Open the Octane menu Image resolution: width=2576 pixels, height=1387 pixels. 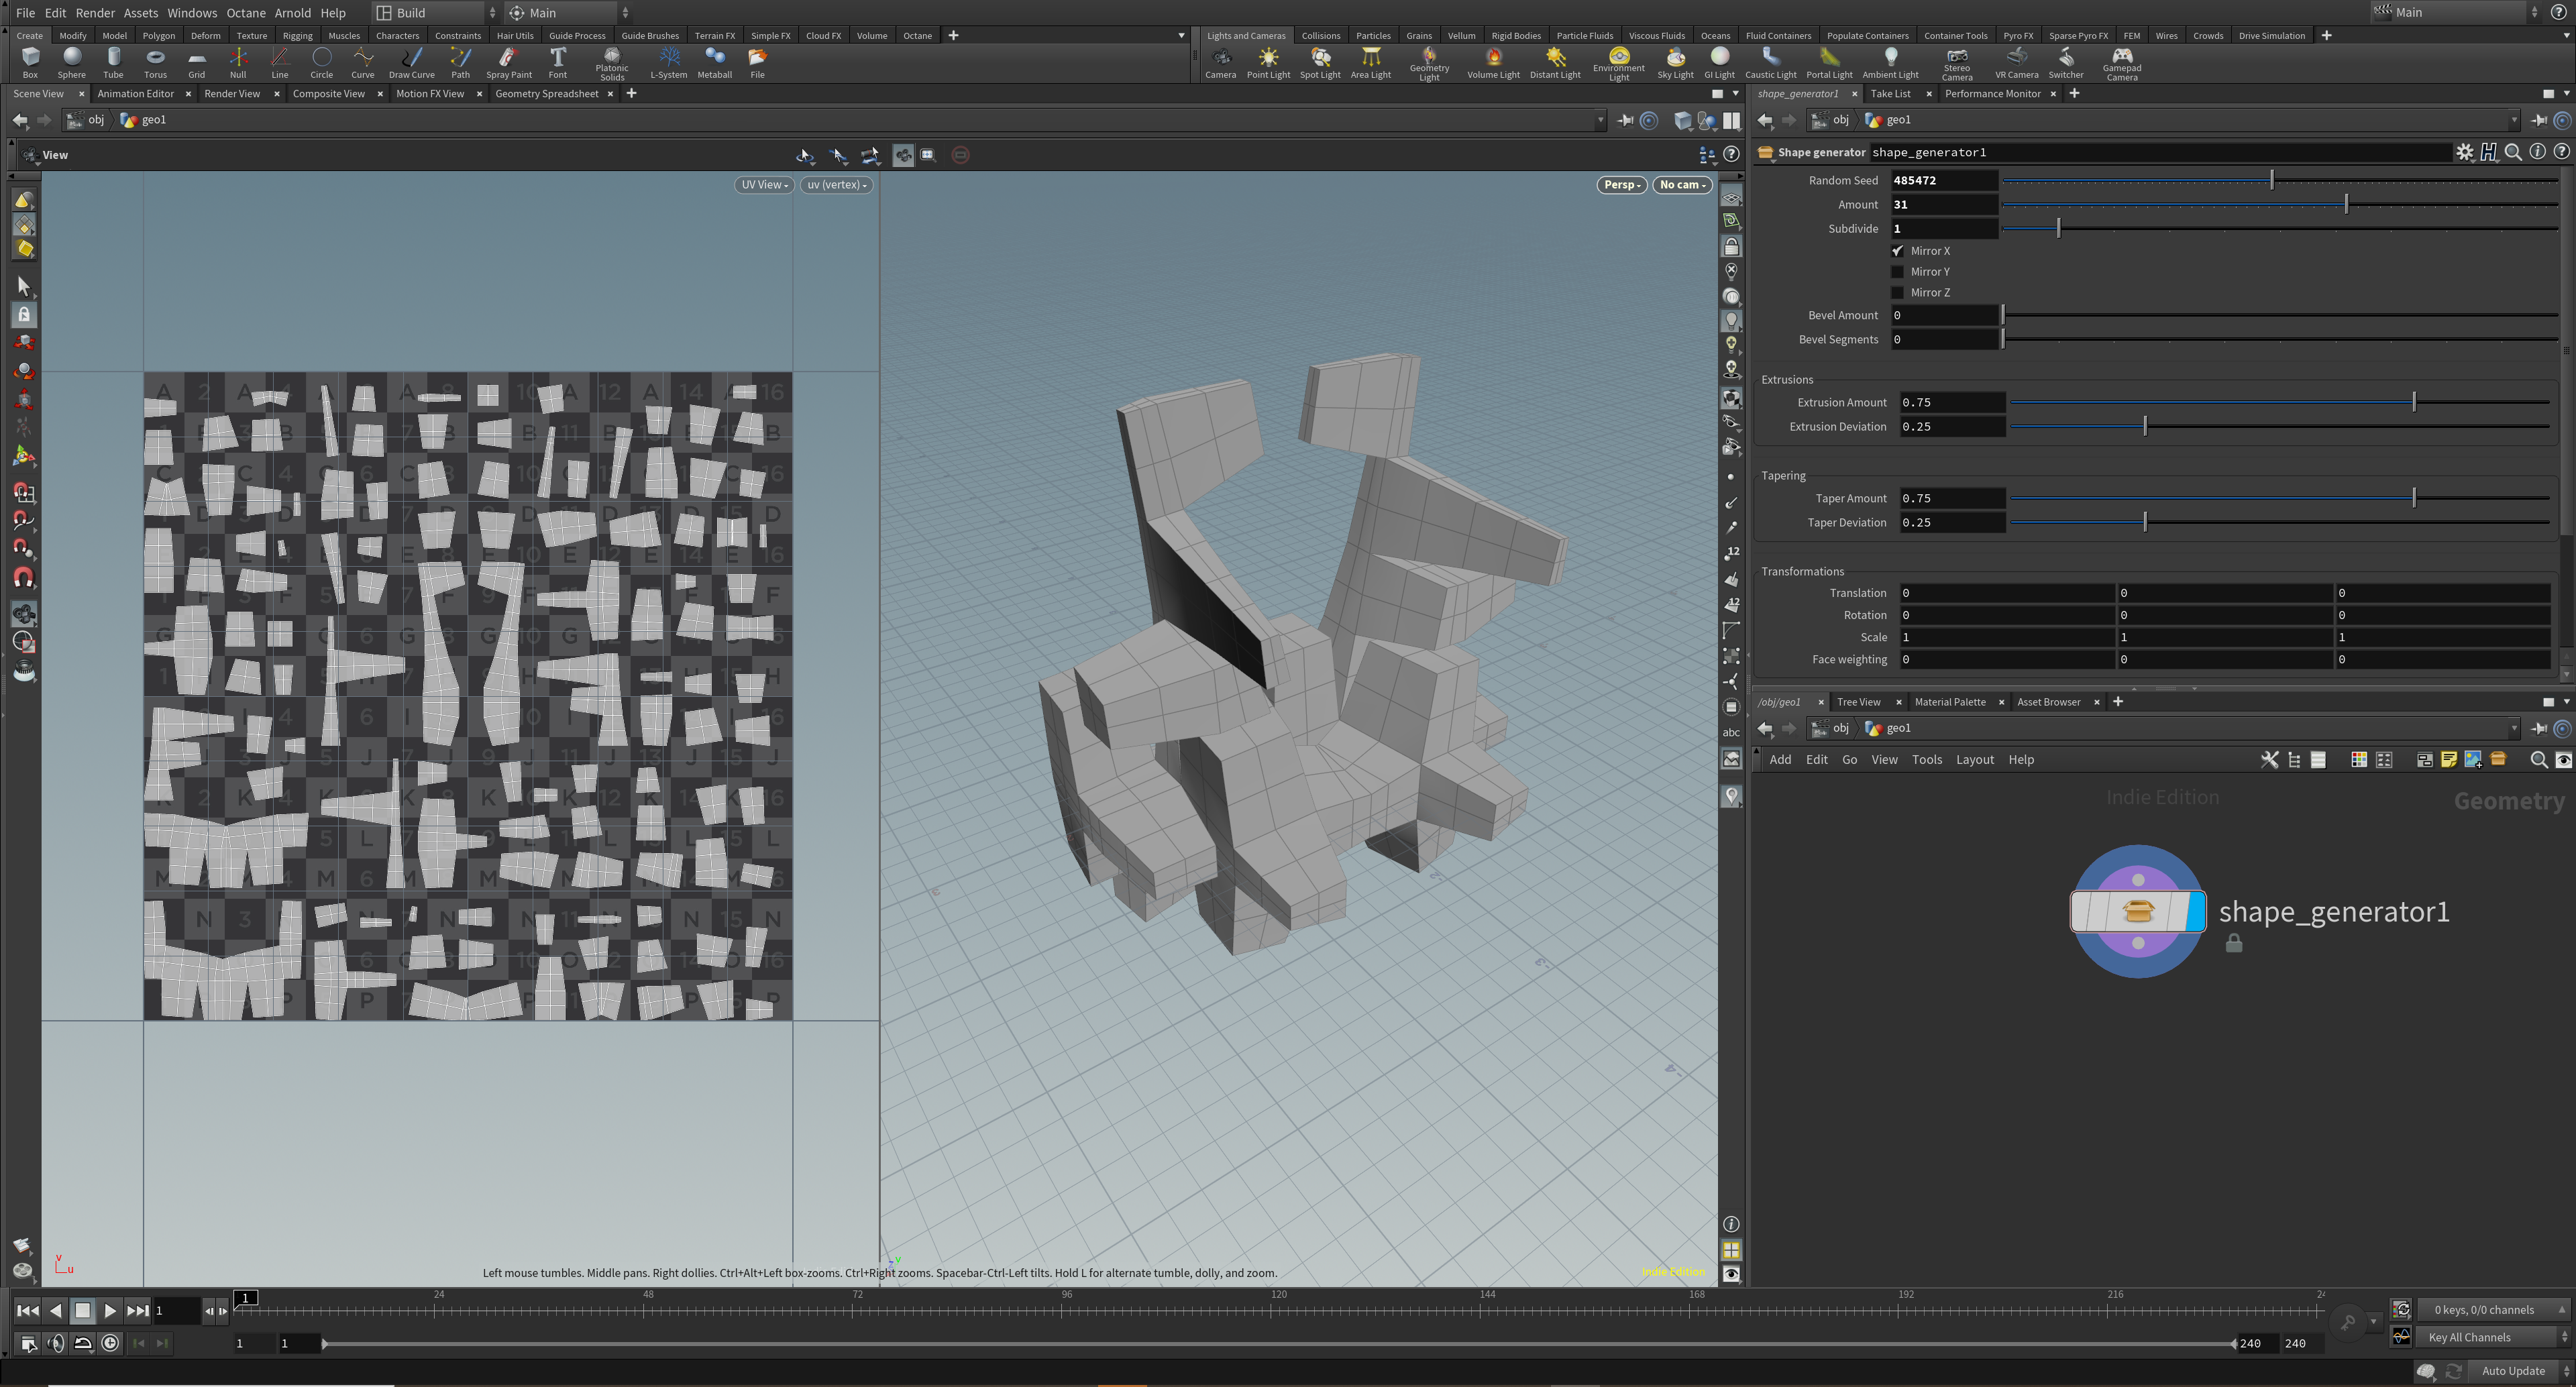click(245, 13)
